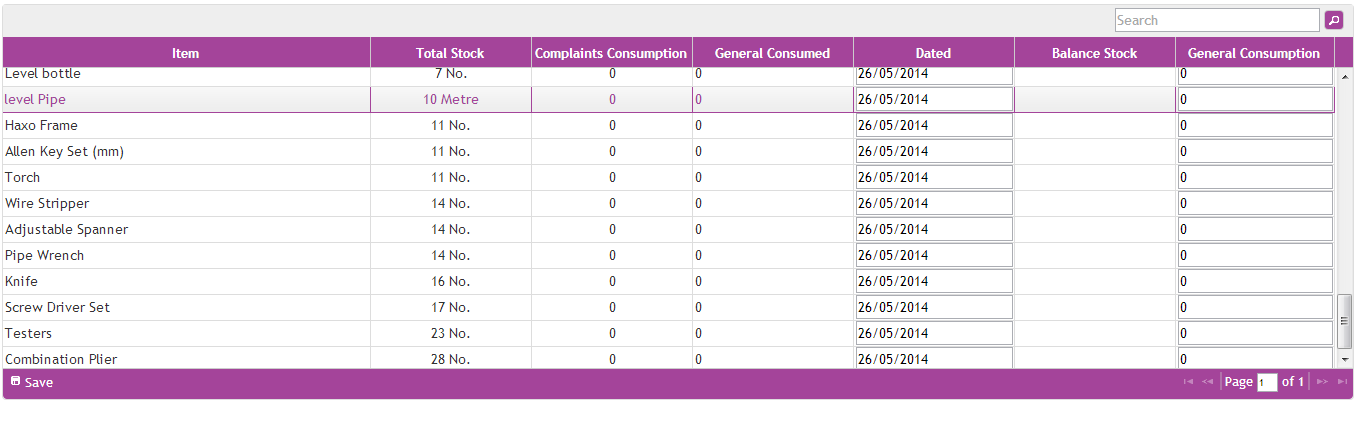Screen dimensions: 1366x428
Task: Select the Haxo Frame row
Action: 186,126
